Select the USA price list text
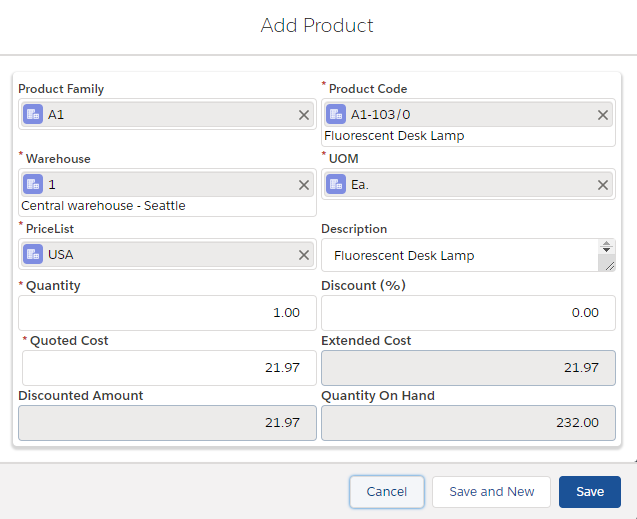The width and height of the screenshot is (637, 519). [61, 255]
